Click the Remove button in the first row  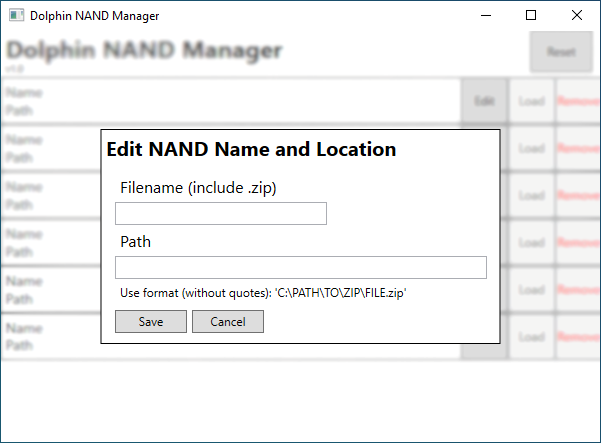[x=578, y=101]
